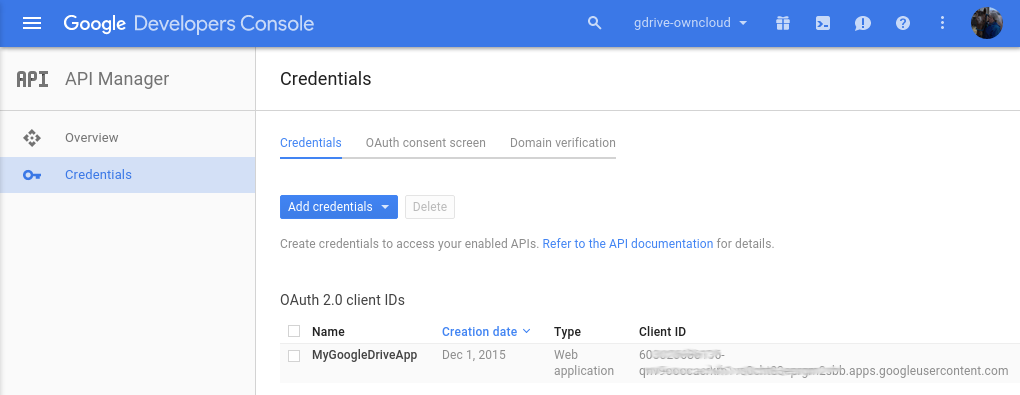This screenshot has width=1020, height=395.
Task: Click the disabled Delete button
Action: [430, 207]
